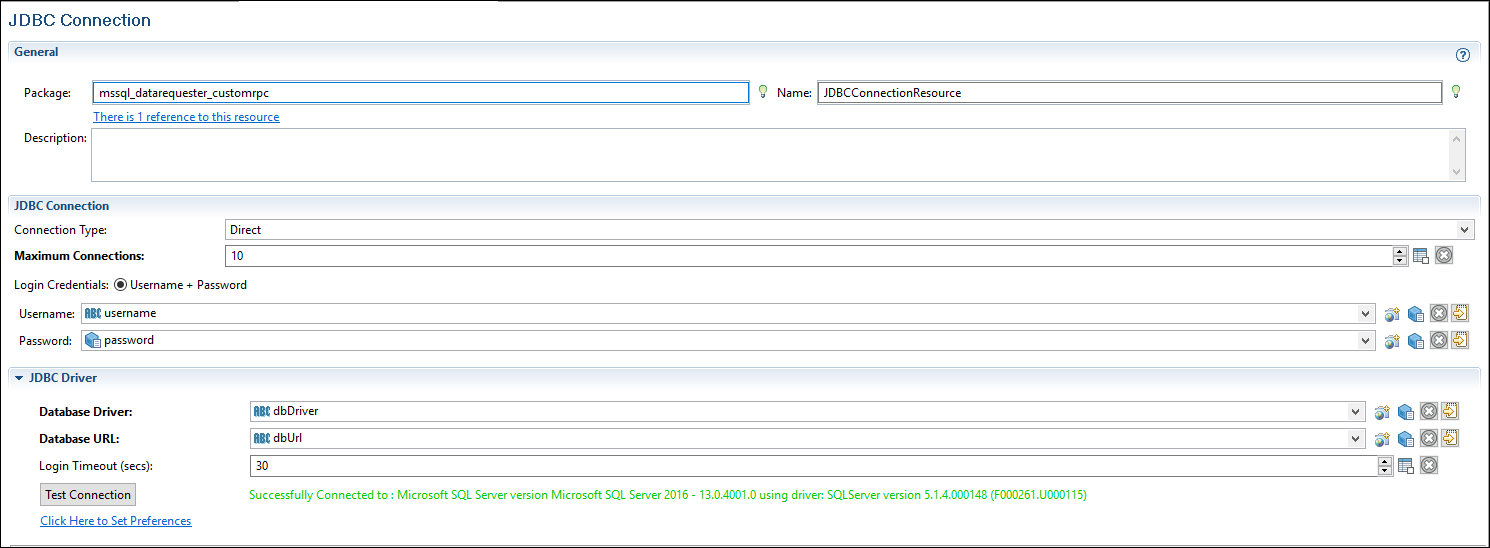Clear the Login Timeout value with X icon
The width and height of the screenshot is (1490, 548).
point(1428,465)
